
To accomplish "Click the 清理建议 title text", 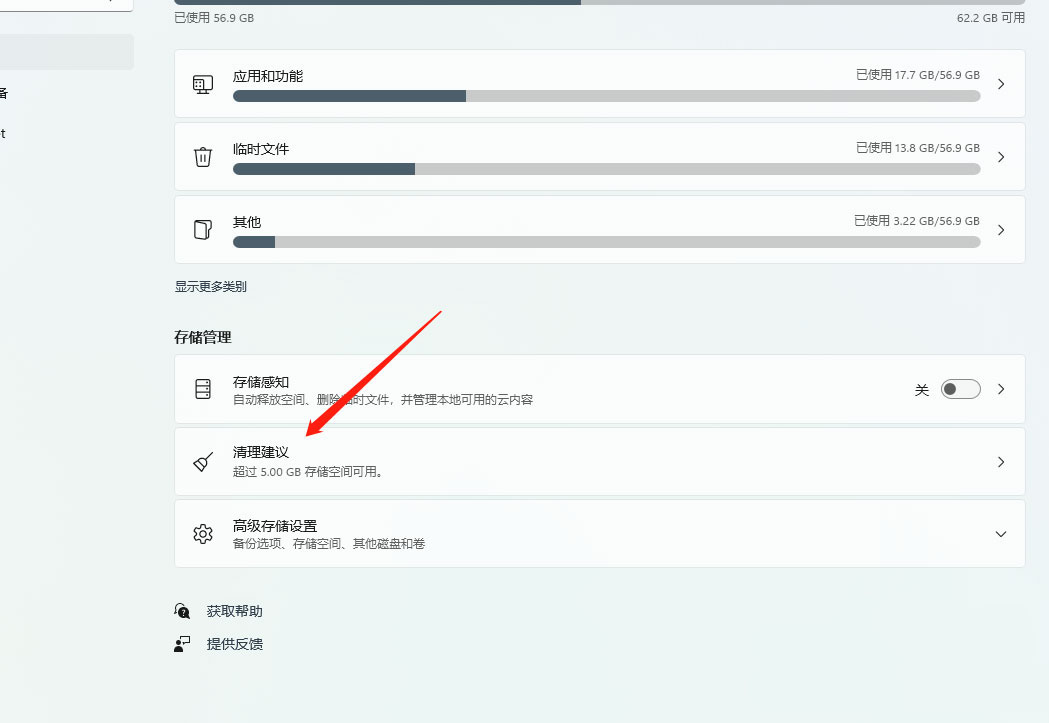I will click(x=261, y=453).
